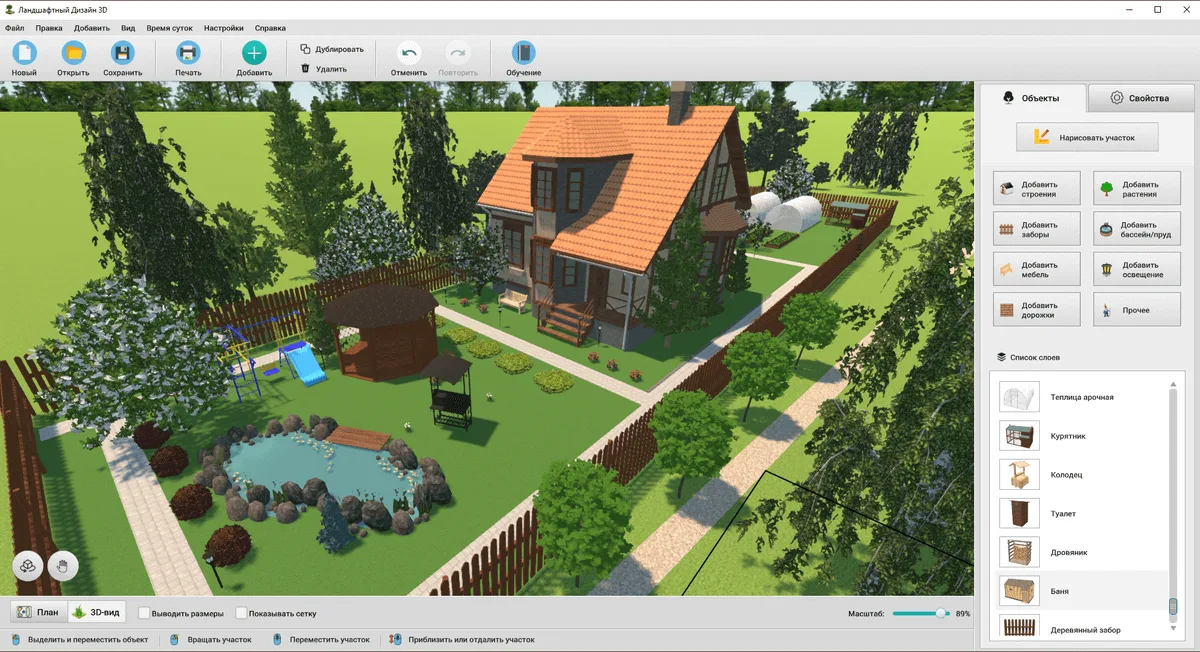This screenshot has width=1200, height=652.
Task: Enable the Выводить размеры checkbox
Action: pyautogui.click(x=145, y=613)
